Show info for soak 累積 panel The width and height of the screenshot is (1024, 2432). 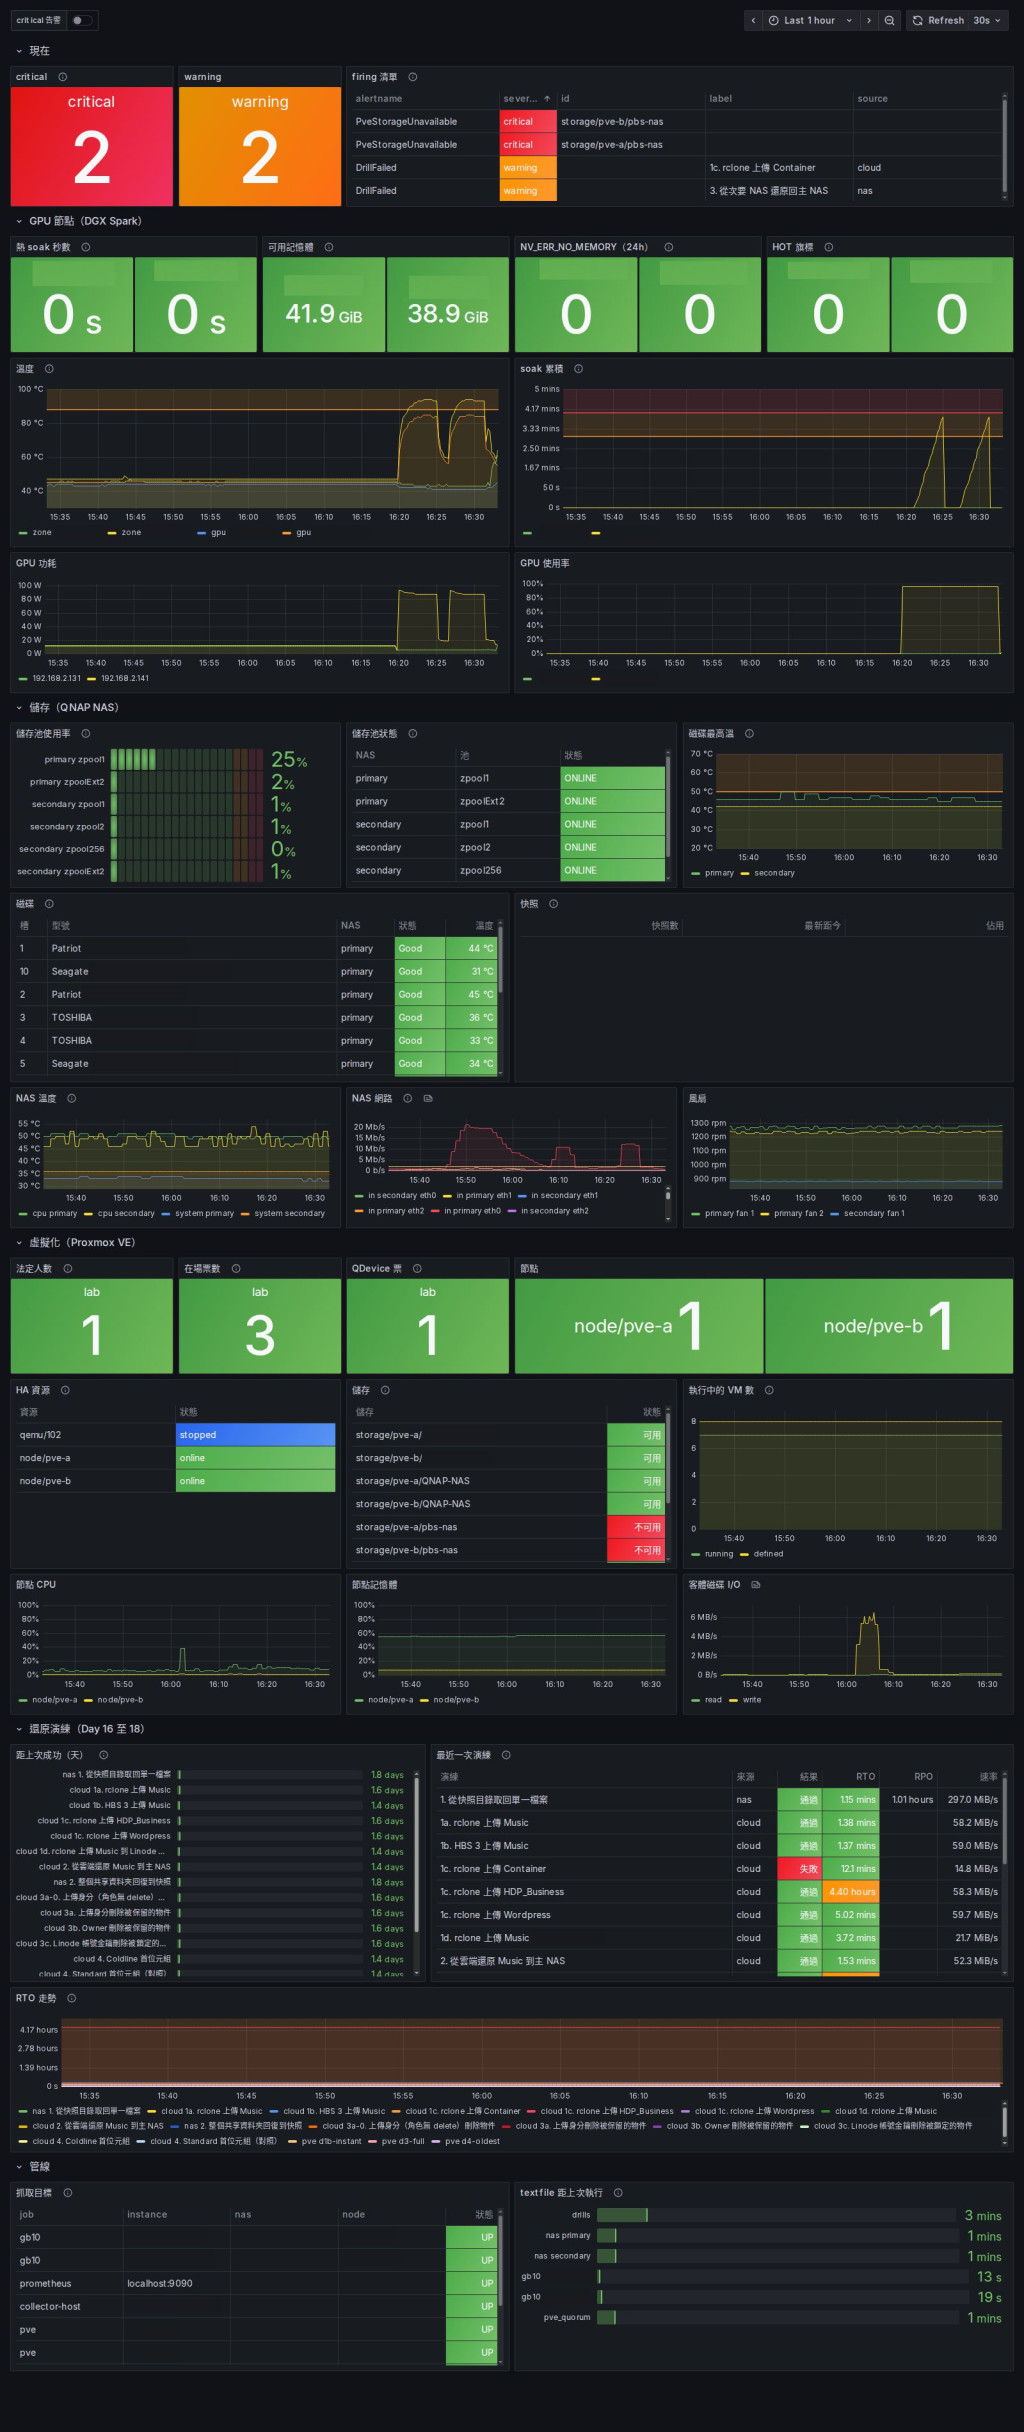coord(579,369)
